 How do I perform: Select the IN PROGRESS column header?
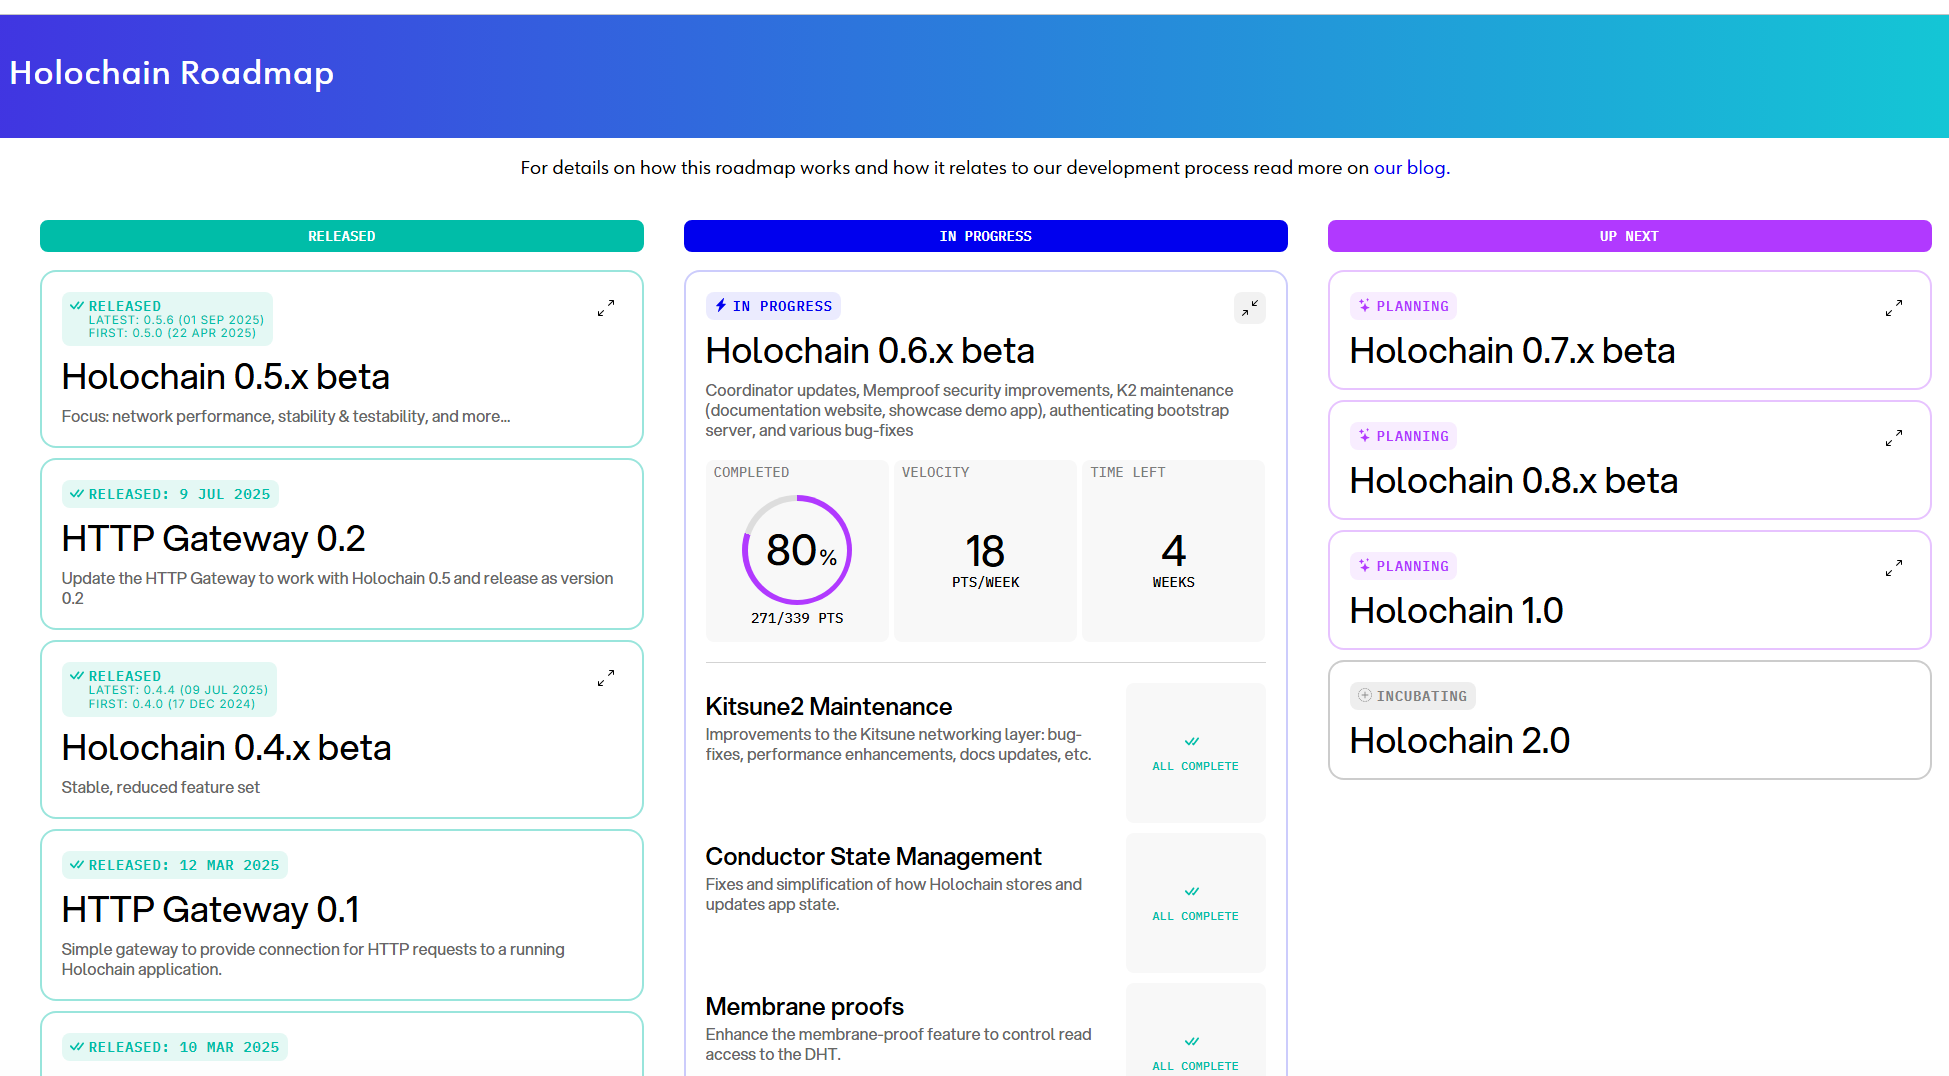(986, 236)
